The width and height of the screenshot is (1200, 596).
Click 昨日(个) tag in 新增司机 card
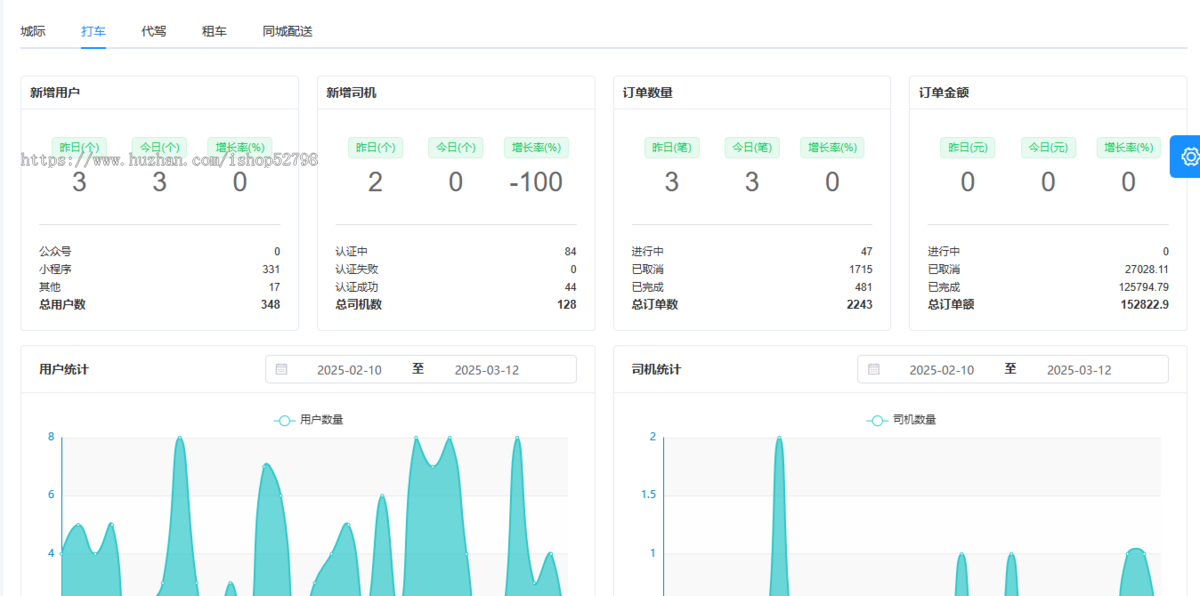point(375,148)
